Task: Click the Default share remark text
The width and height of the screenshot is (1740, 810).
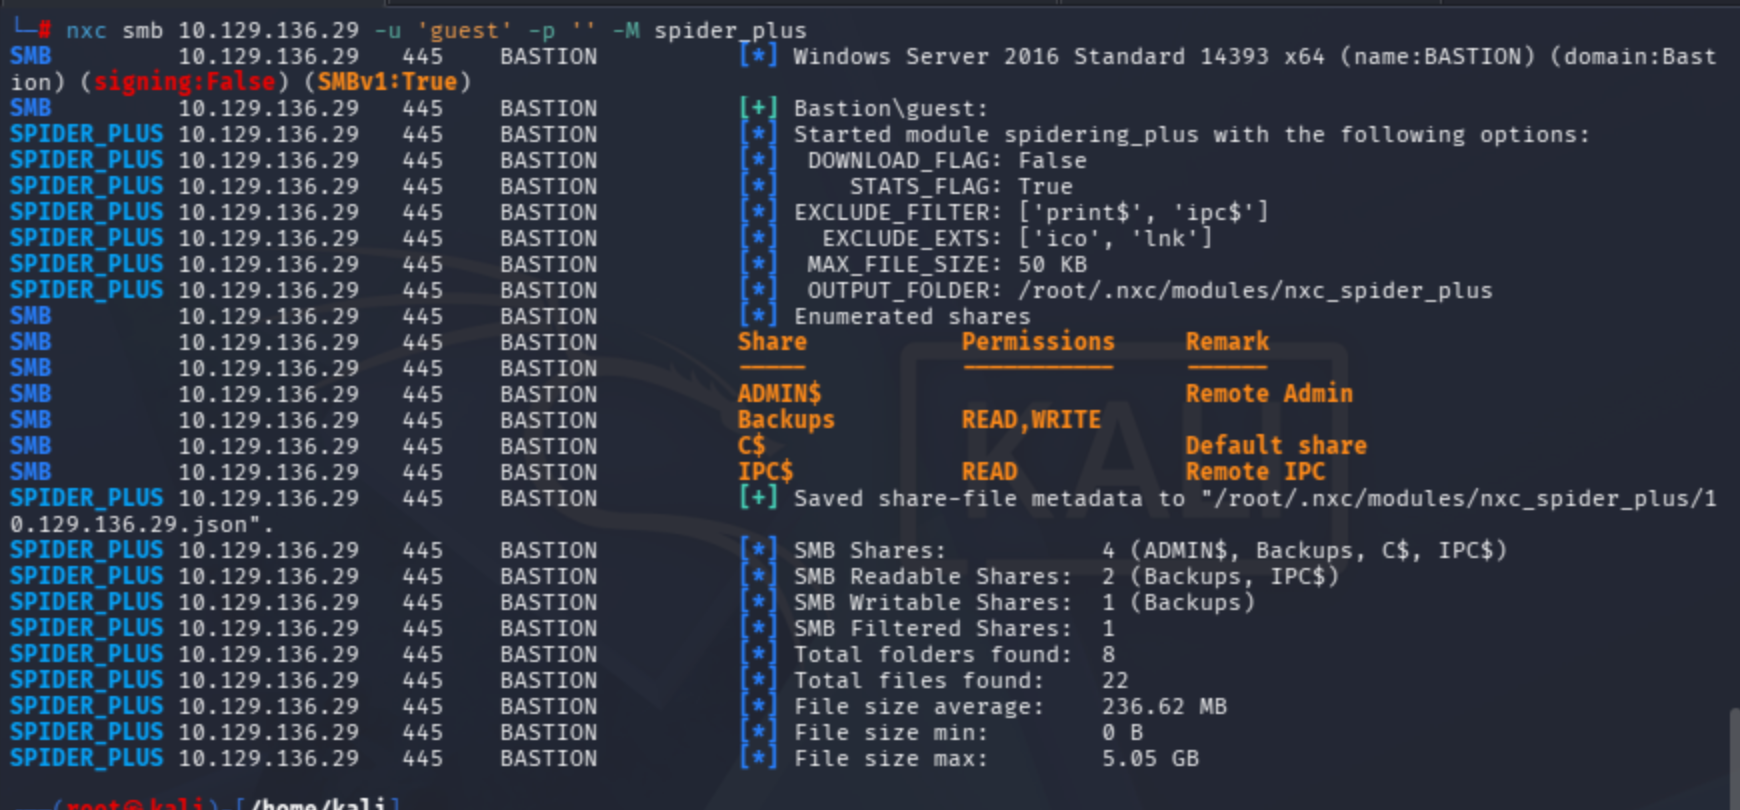Action: (1276, 446)
